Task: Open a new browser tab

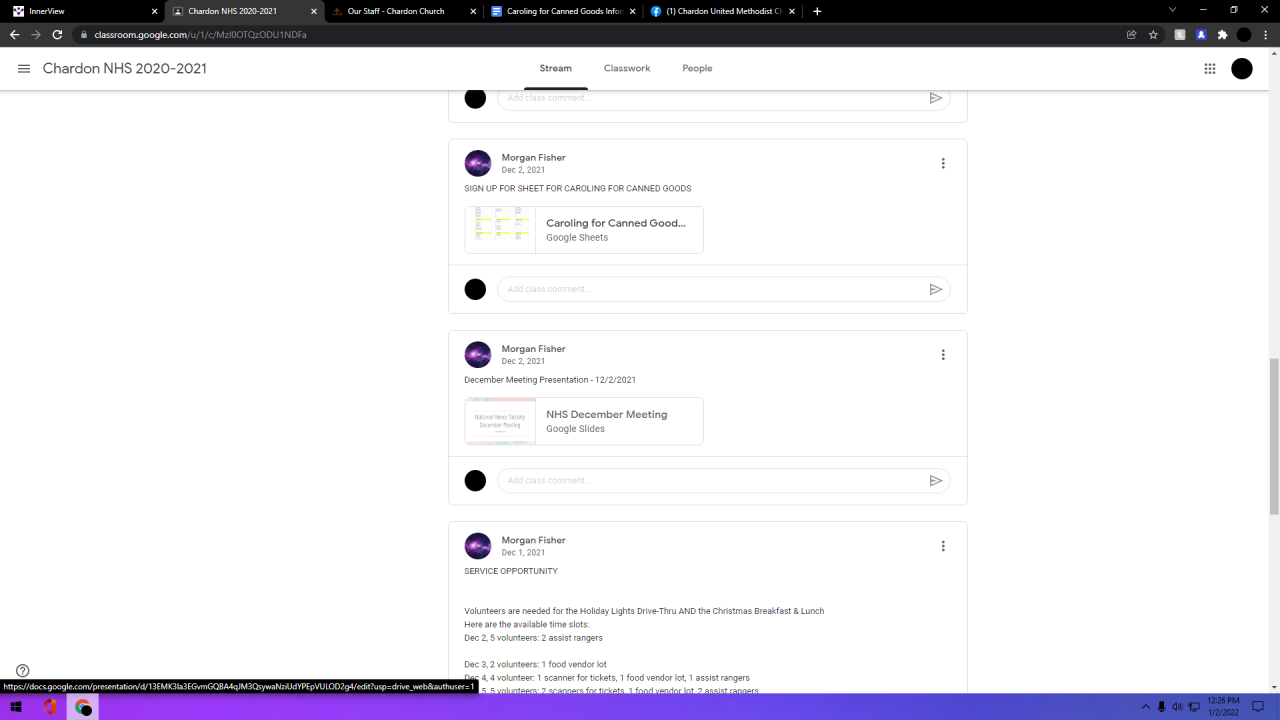Action: click(x=817, y=11)
